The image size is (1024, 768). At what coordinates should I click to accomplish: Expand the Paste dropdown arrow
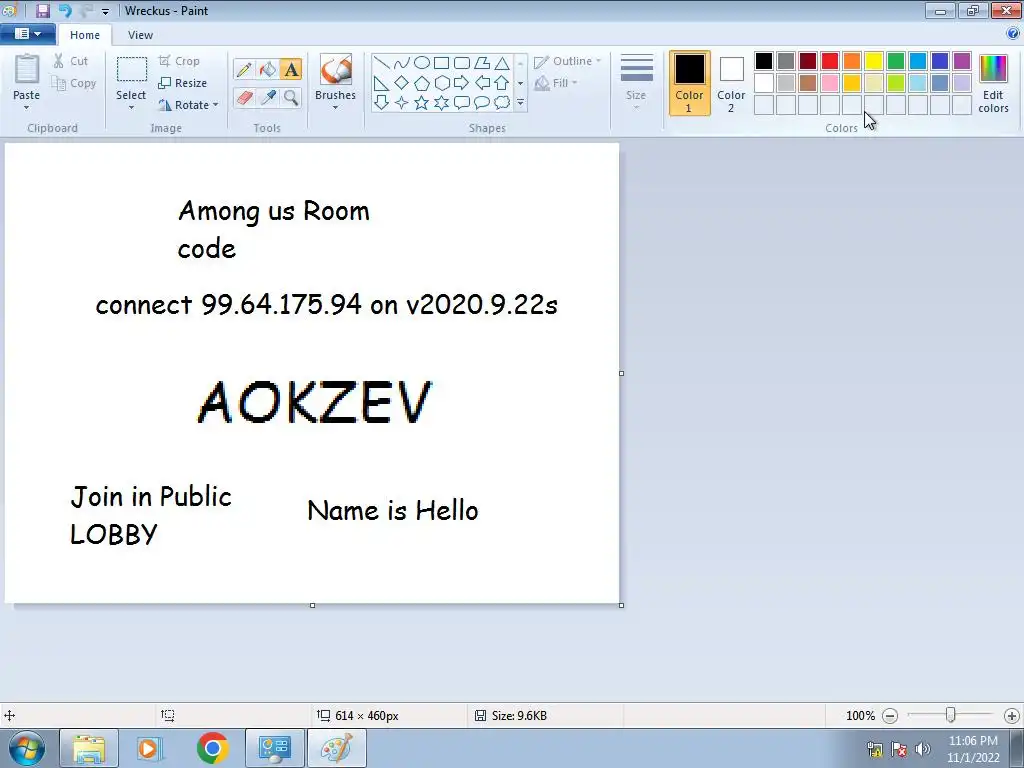tap(26, 108)
